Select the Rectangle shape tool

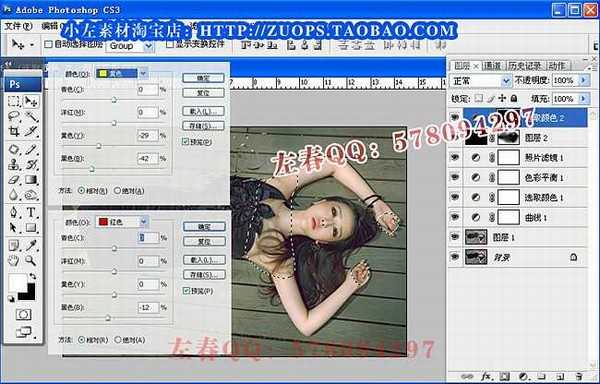(x=31, y=228)
